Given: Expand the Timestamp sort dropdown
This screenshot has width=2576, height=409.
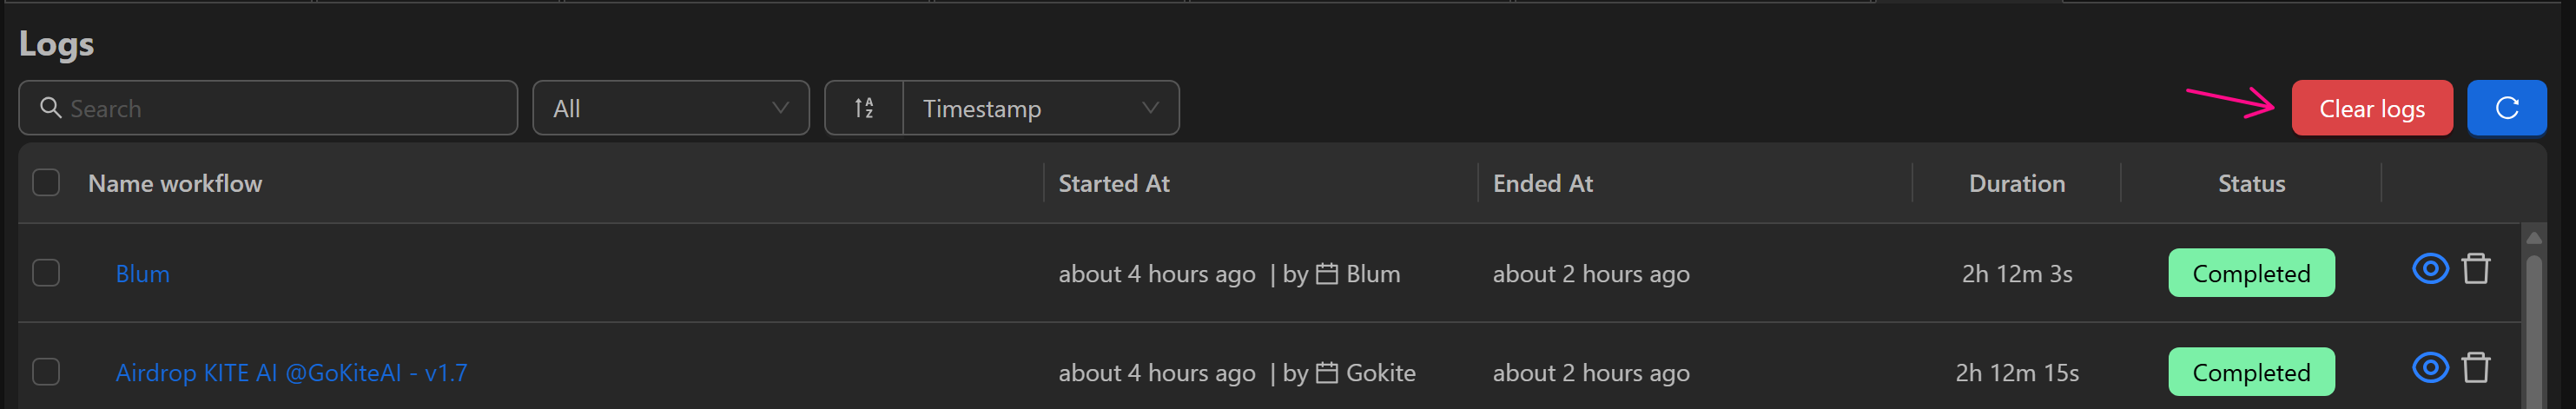Looking at the screenshot, I should (1040, 108).
